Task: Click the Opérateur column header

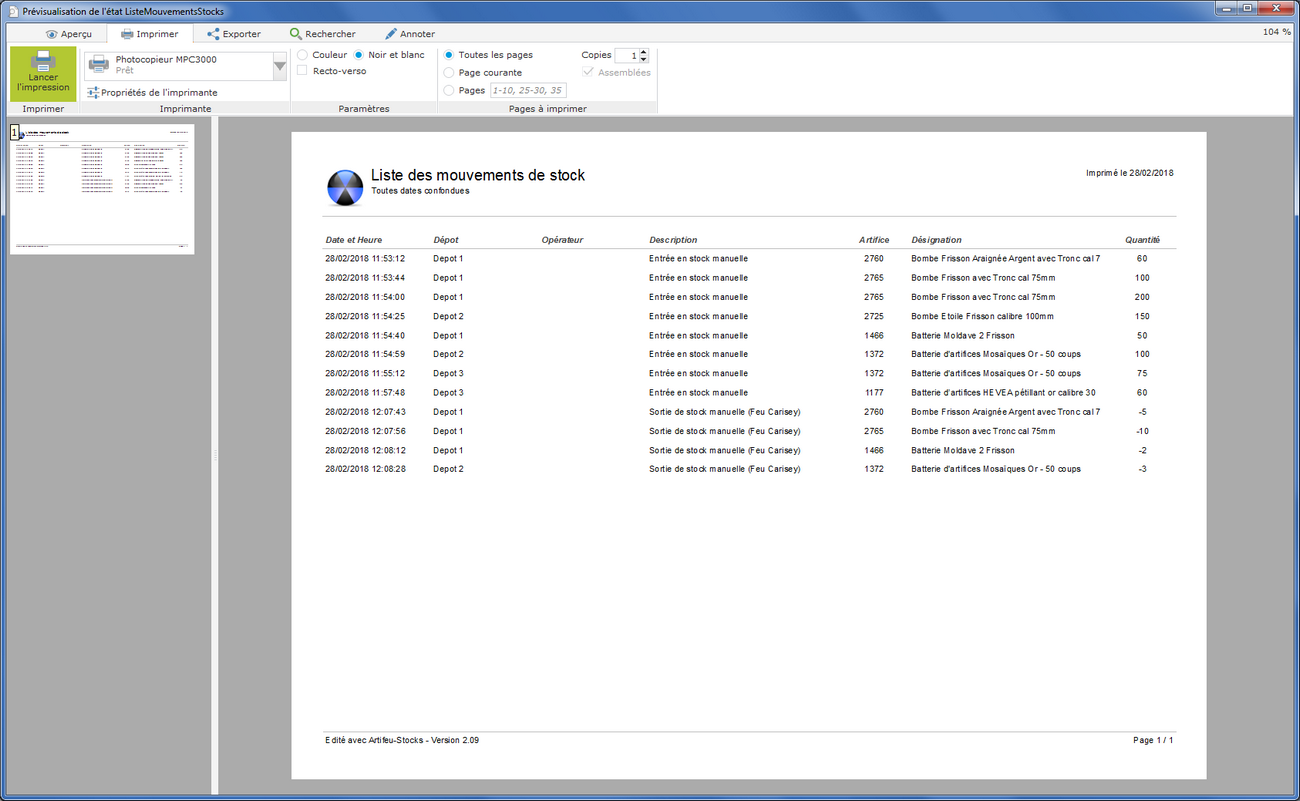Action: click(562, 240)
